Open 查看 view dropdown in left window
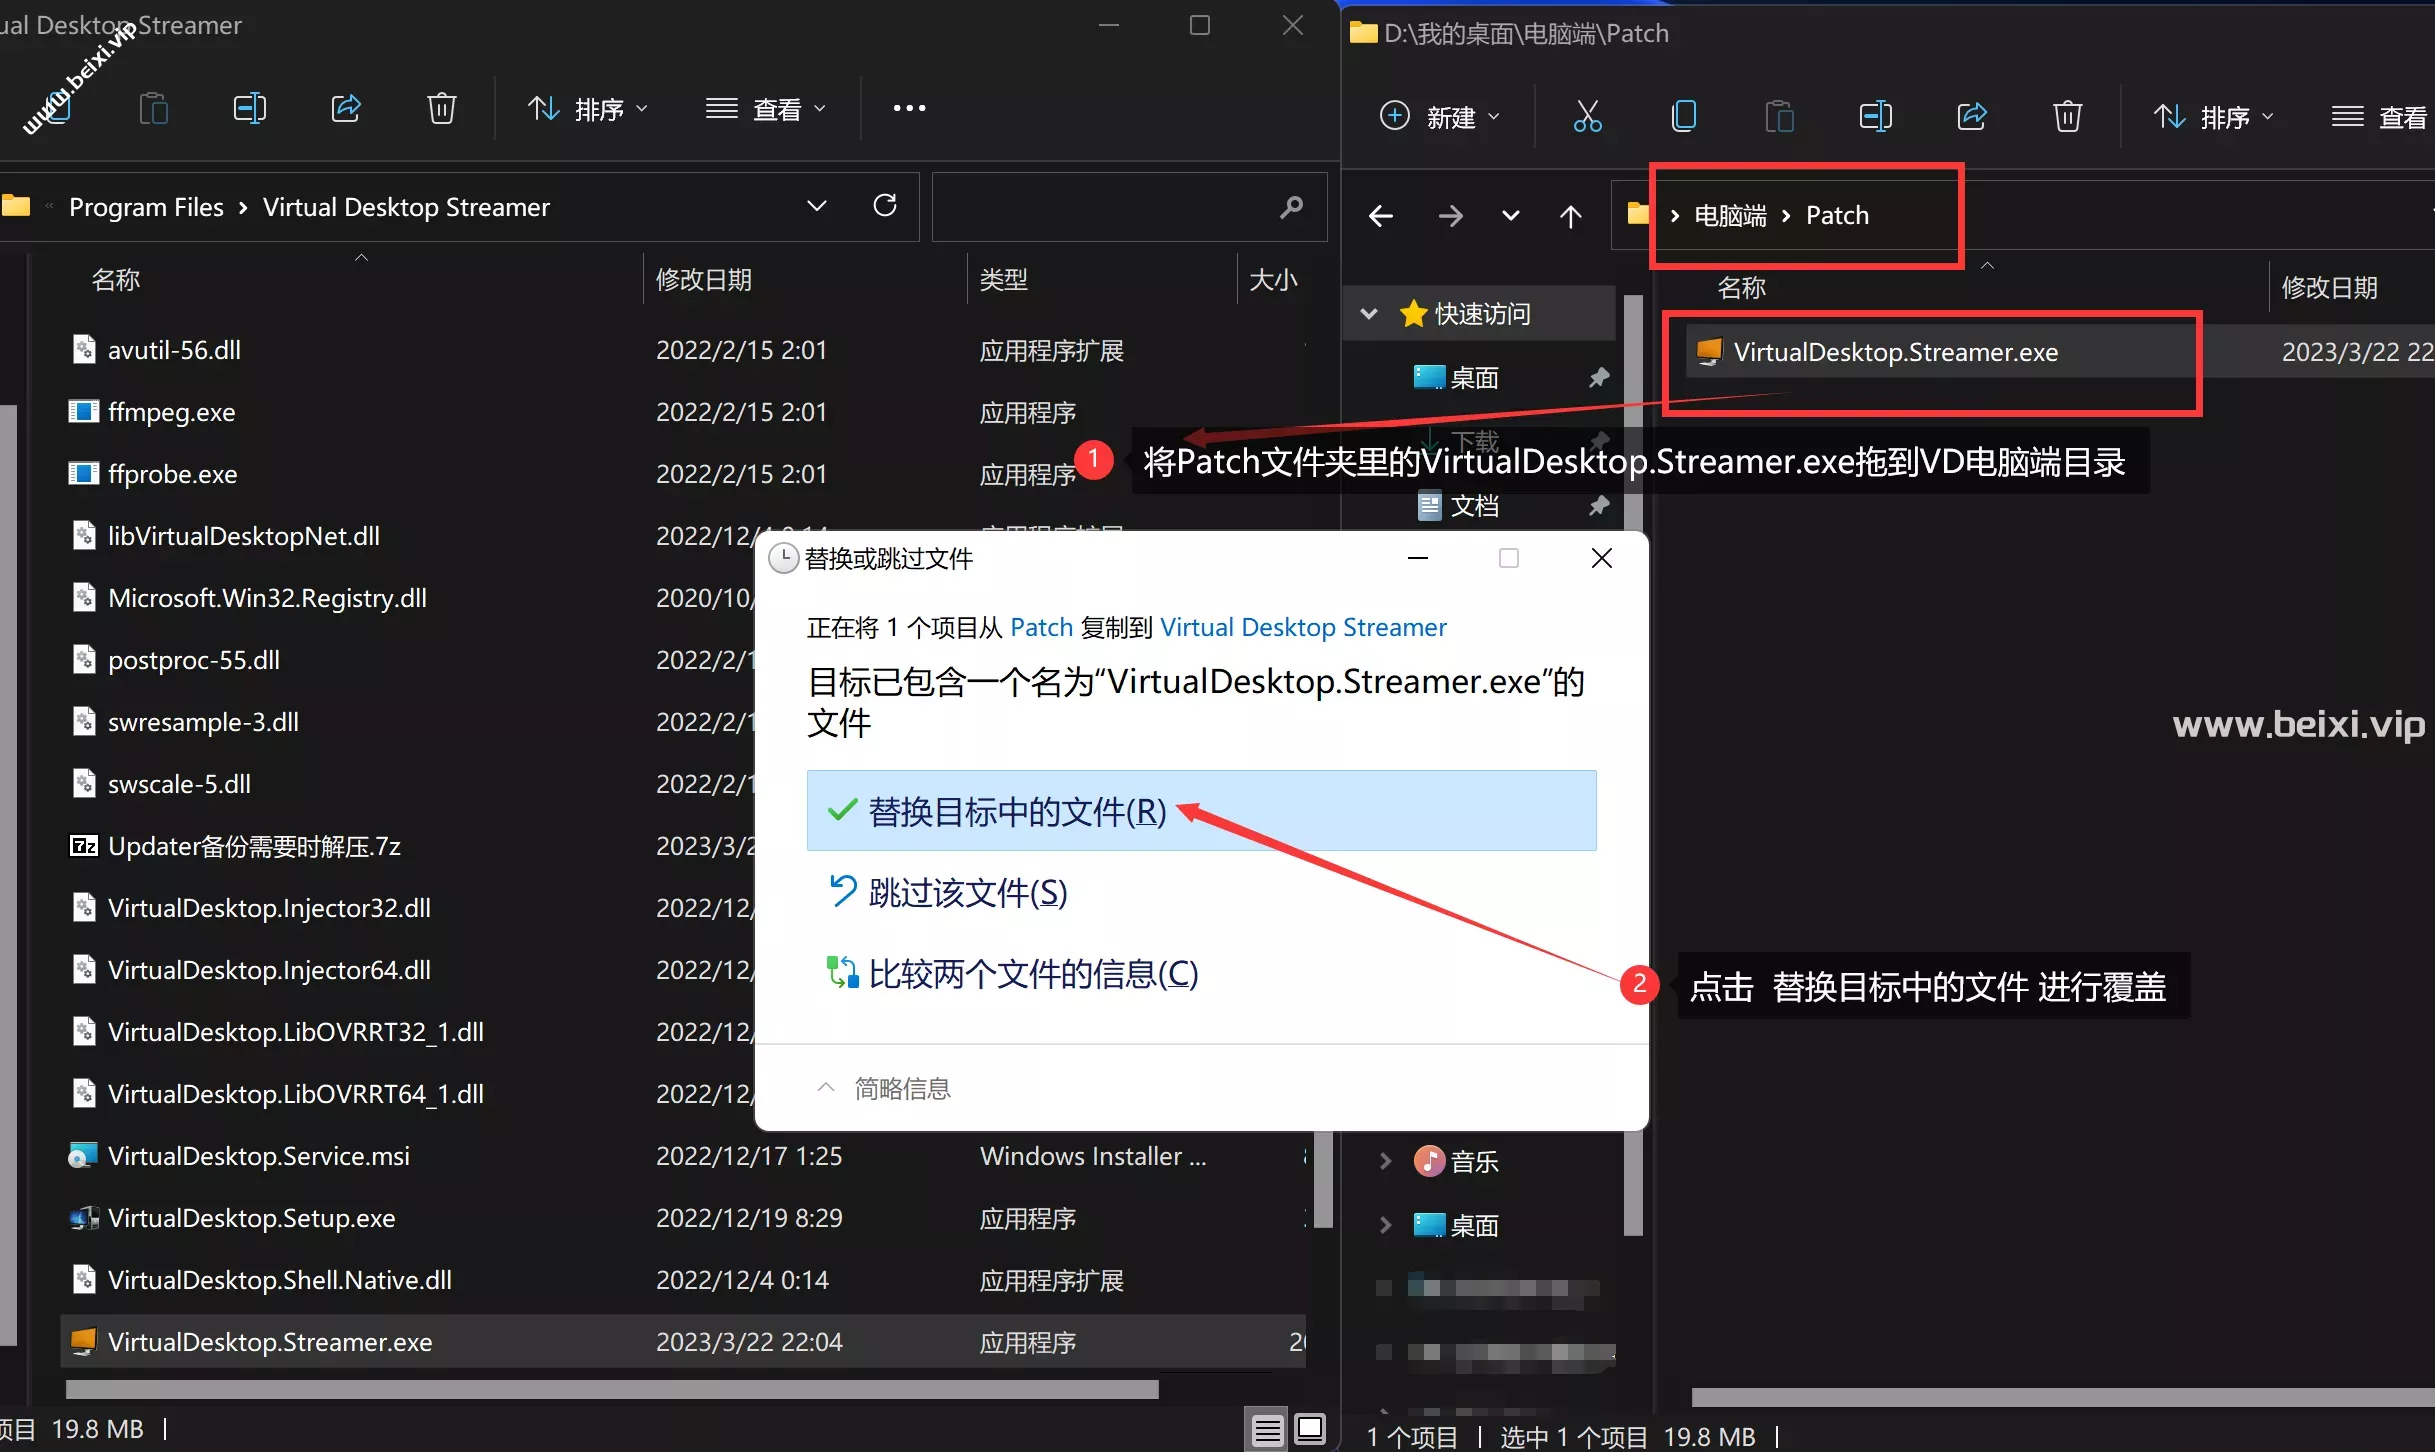The image size is (2435, 1452). (766, 108)
